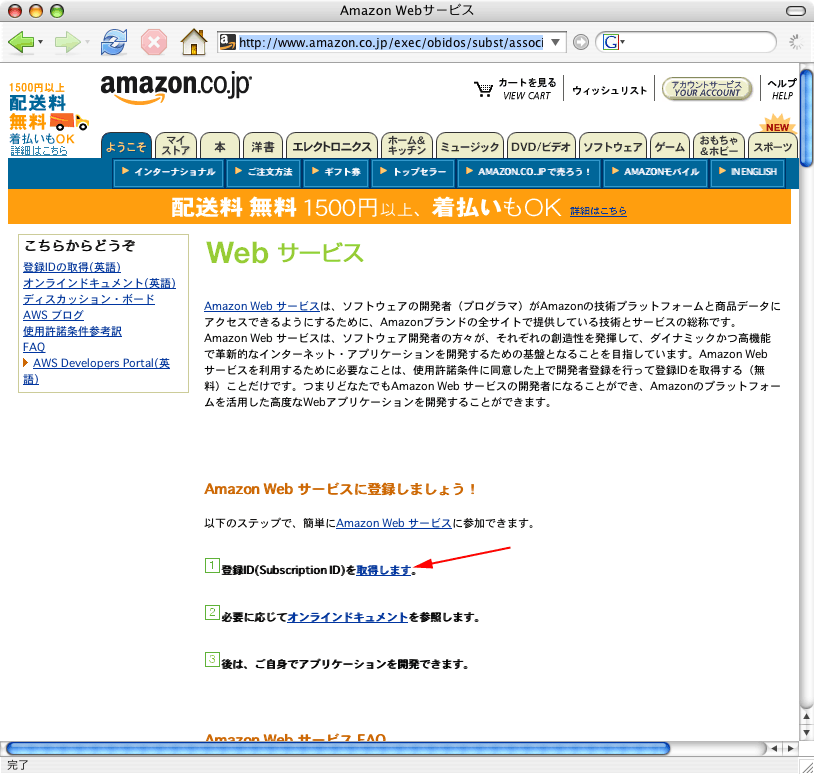Click the Go button beside the URL bar
814x774 pixels.
(x=581, y=42)
